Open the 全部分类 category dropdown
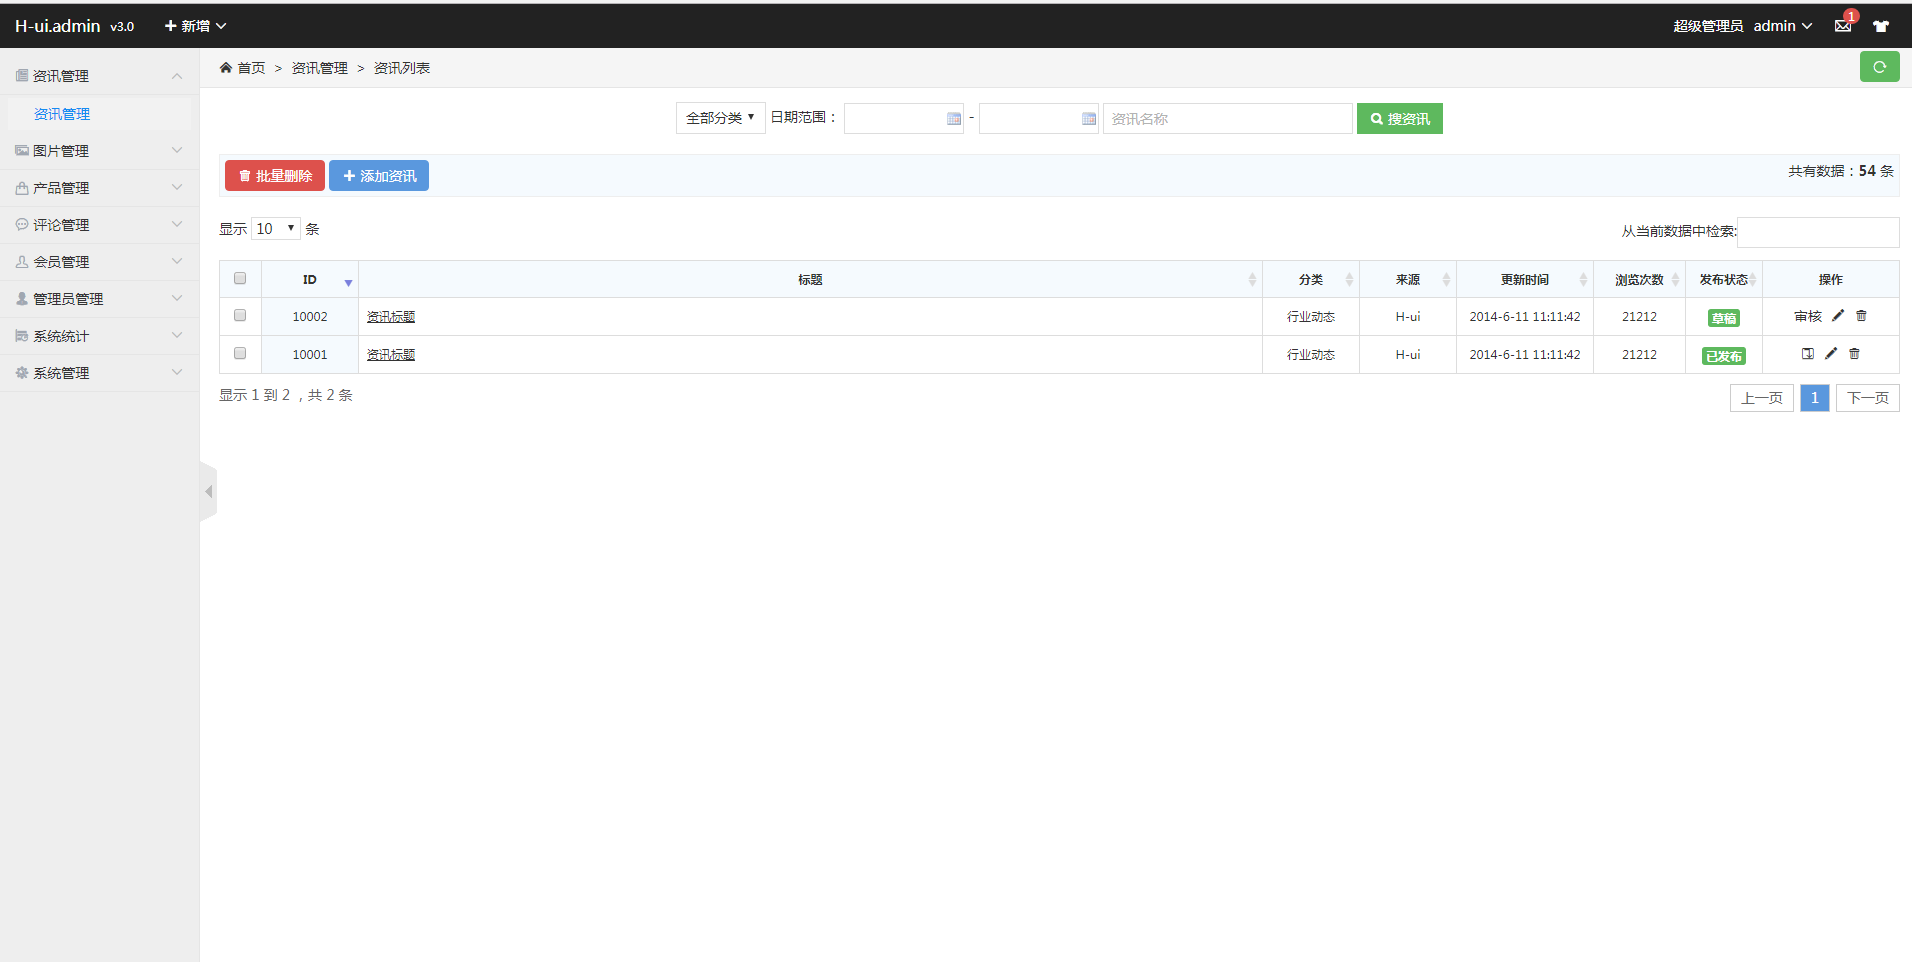The width and height of the screenshot is (1912, 962). click(720, 118)
